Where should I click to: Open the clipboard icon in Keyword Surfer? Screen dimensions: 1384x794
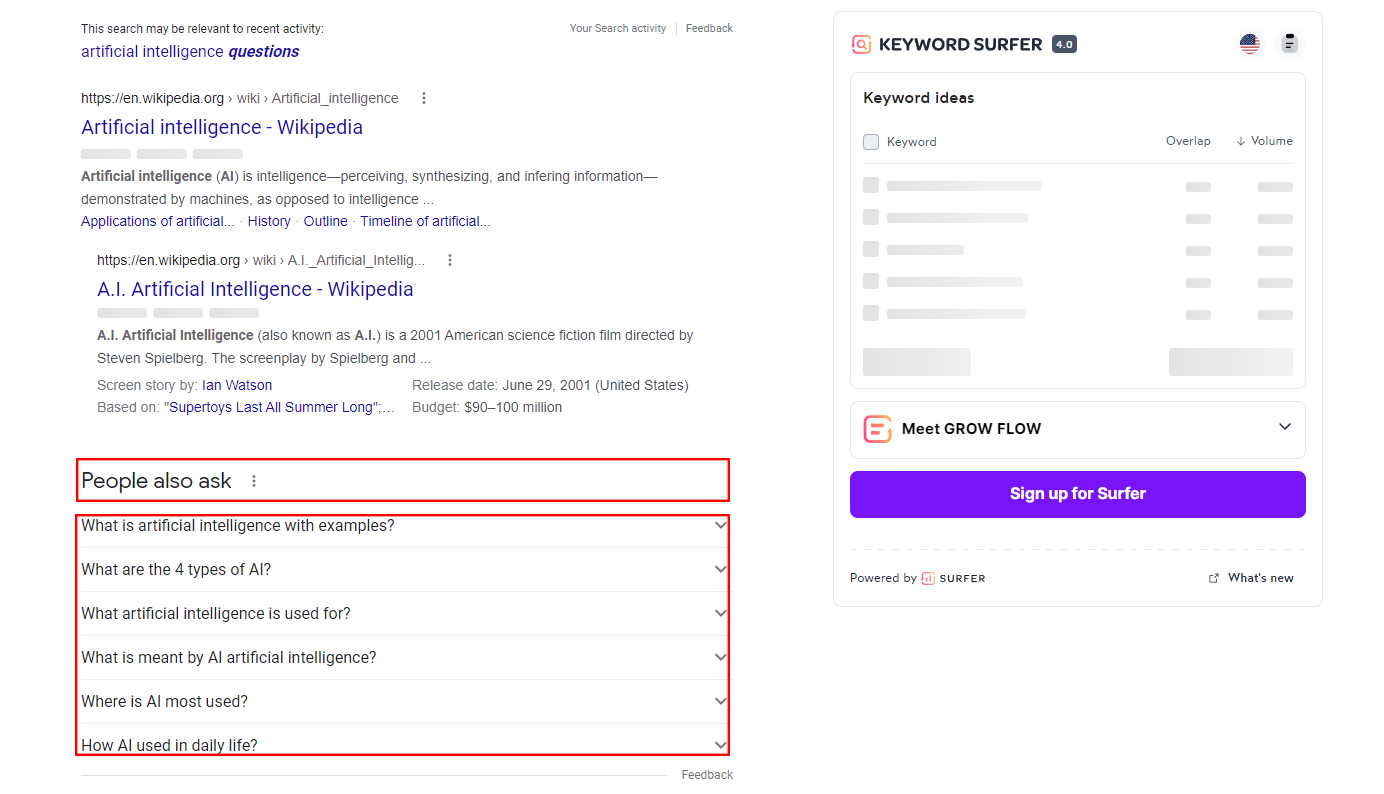point(1289,44)
